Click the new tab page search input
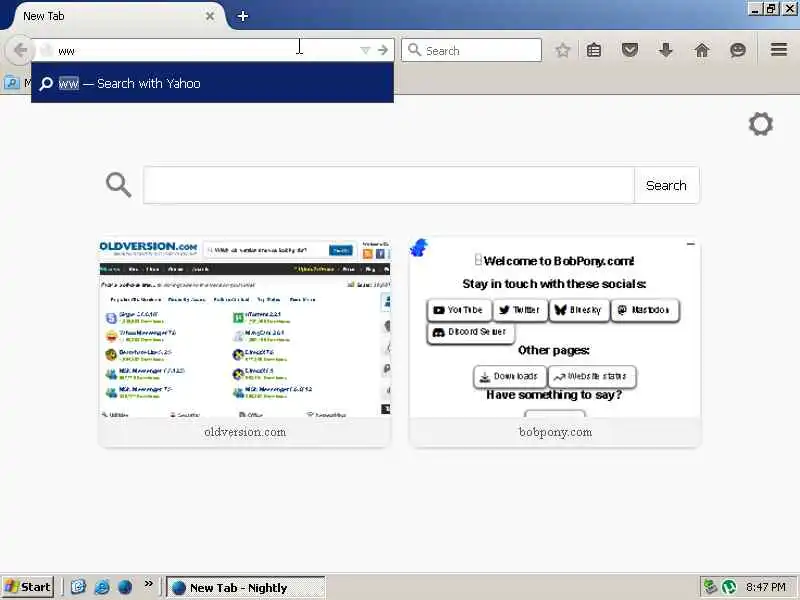The width and height of the screenshot is (800, 600). tap(389, 185)
